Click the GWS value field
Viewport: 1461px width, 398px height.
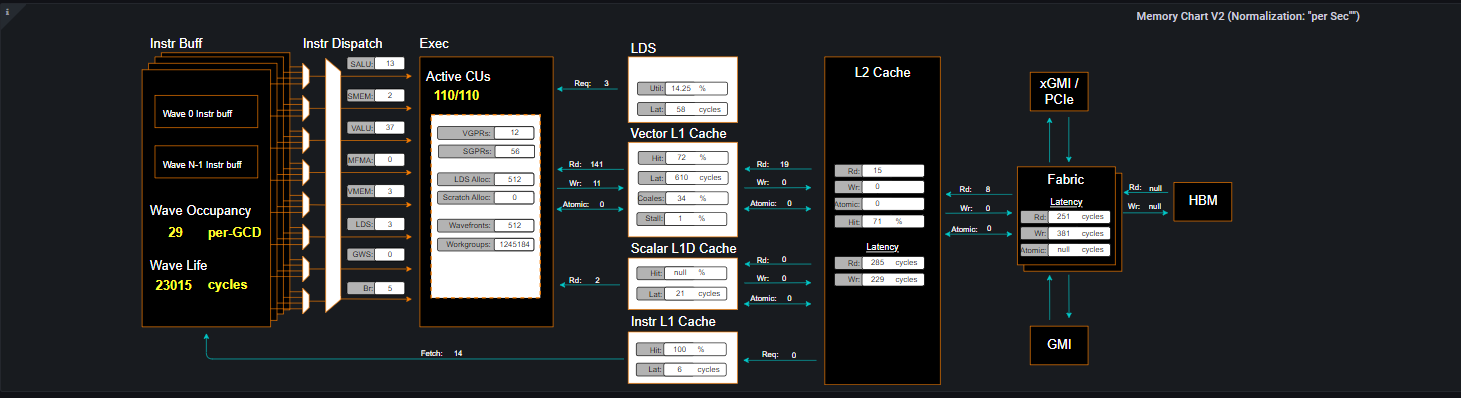click(390, 255)
